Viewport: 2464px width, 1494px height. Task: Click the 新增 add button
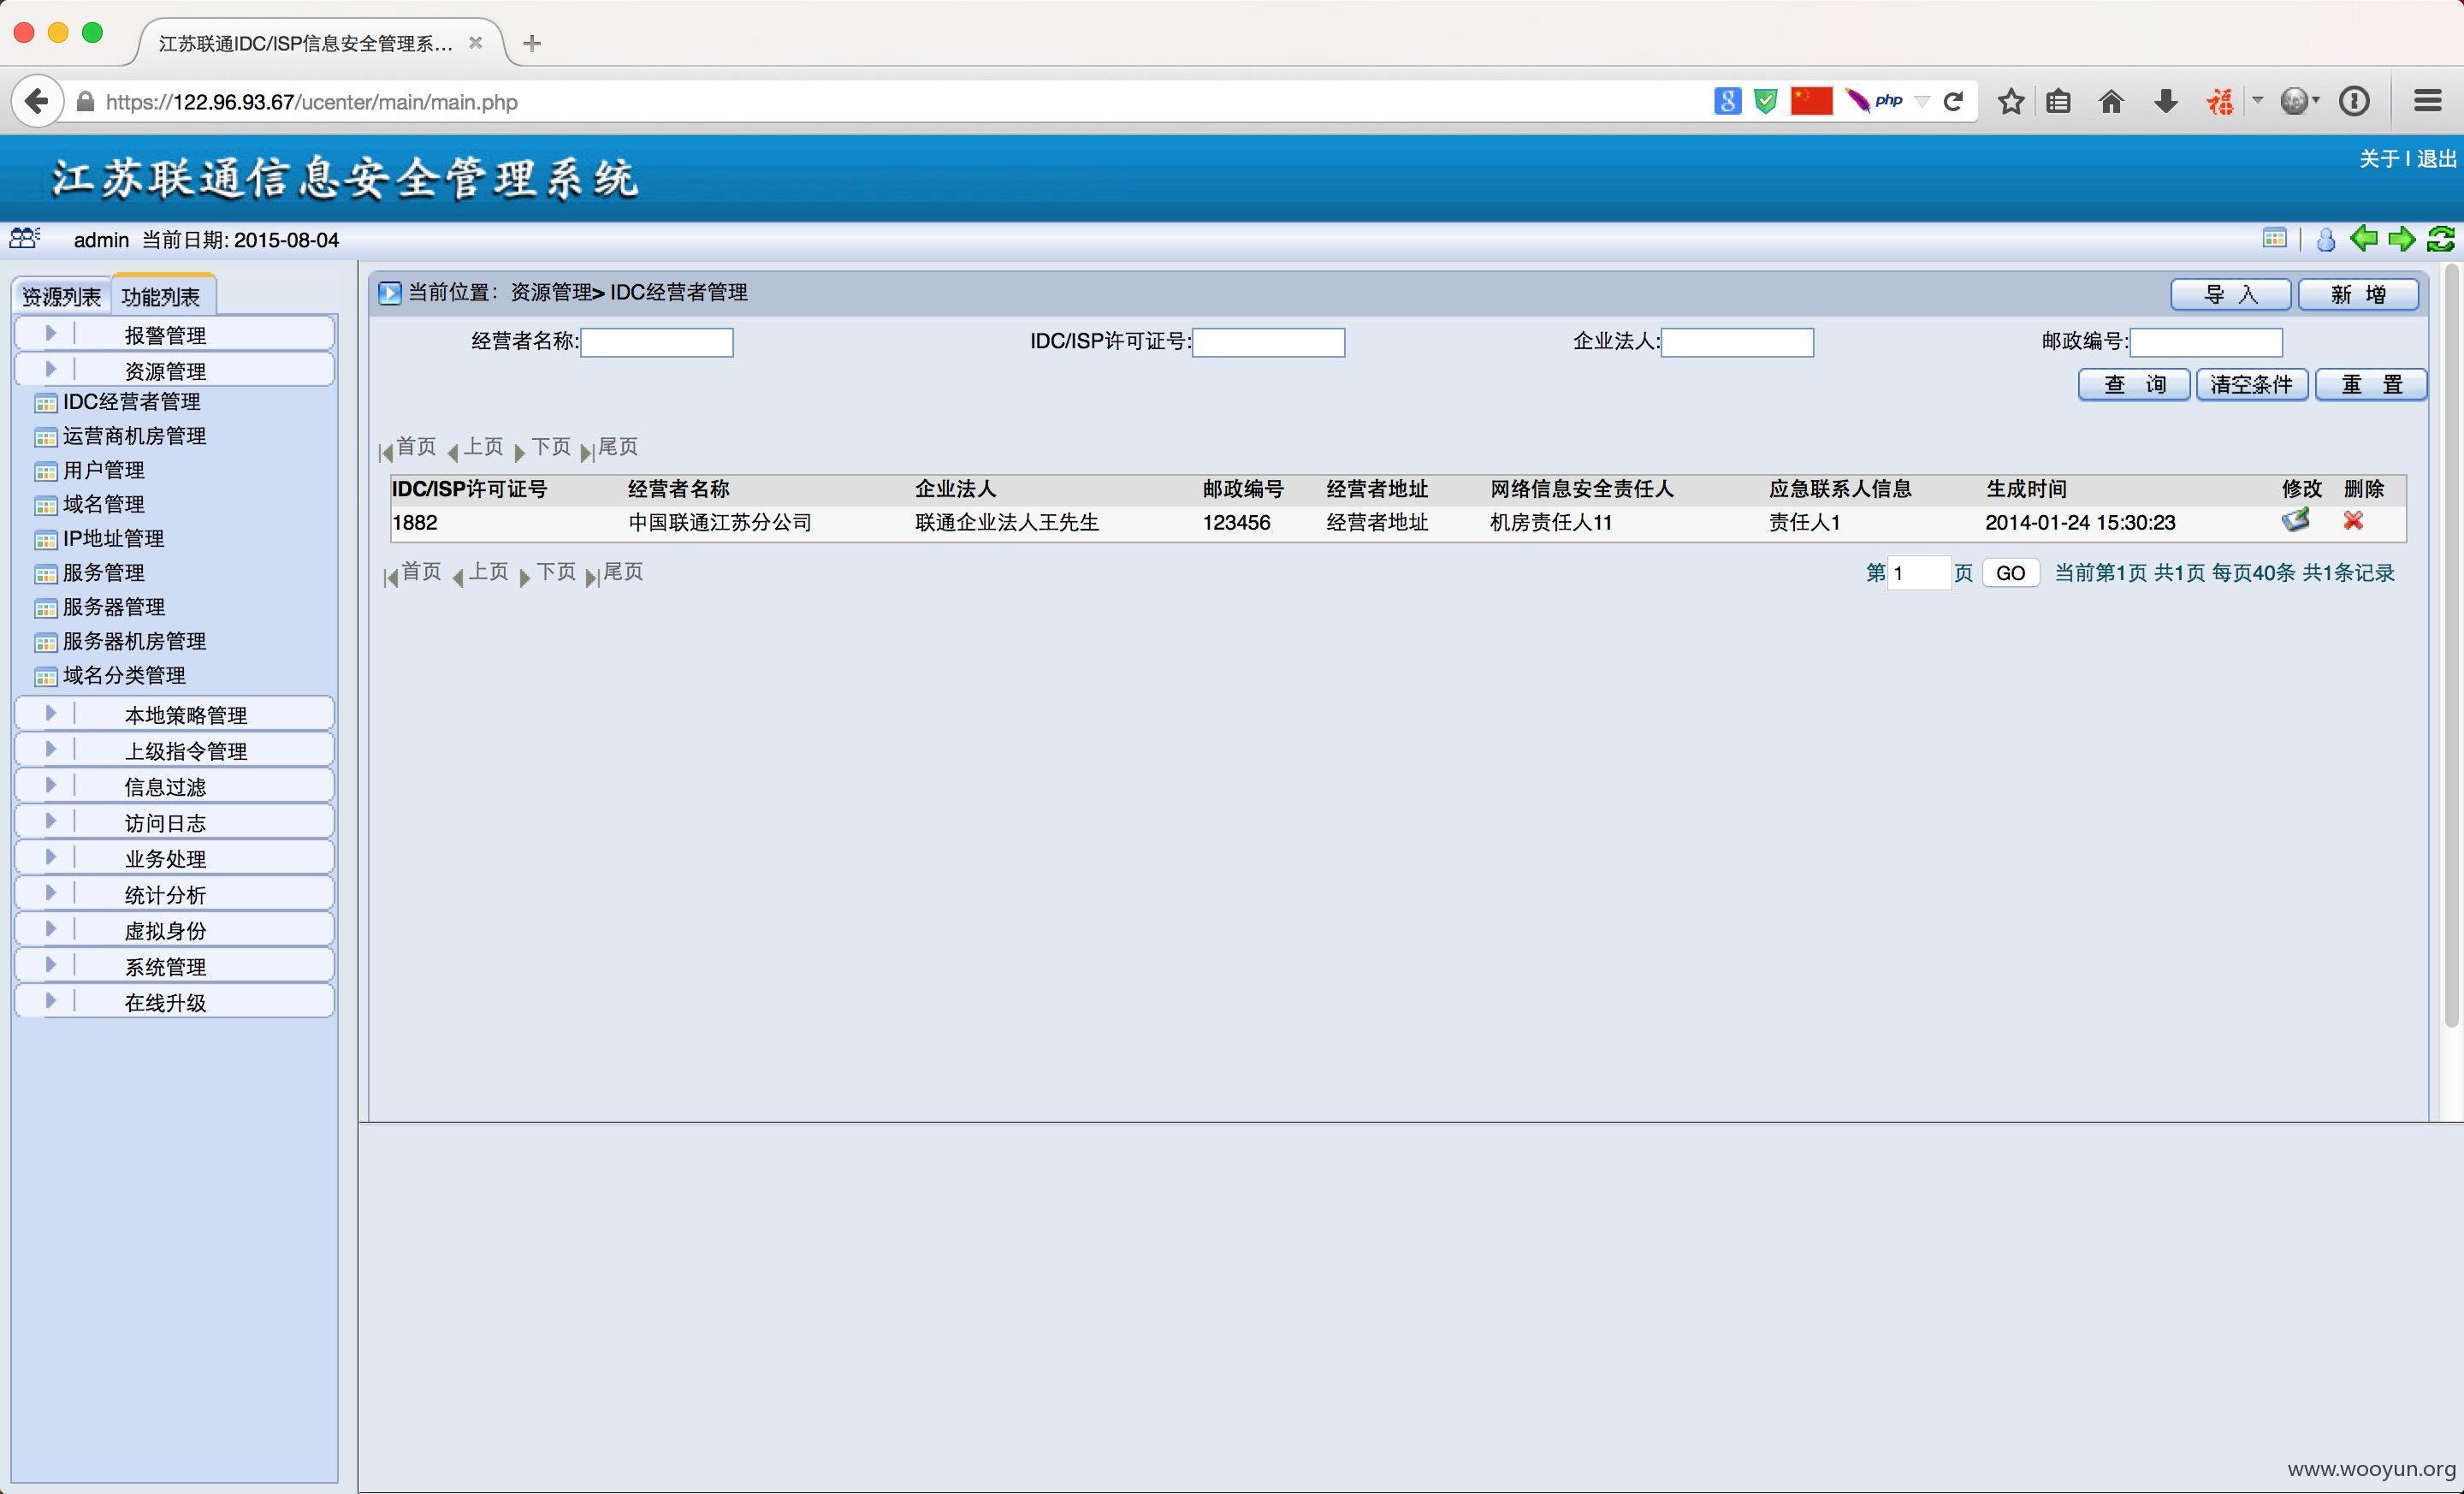(2358, 294)
